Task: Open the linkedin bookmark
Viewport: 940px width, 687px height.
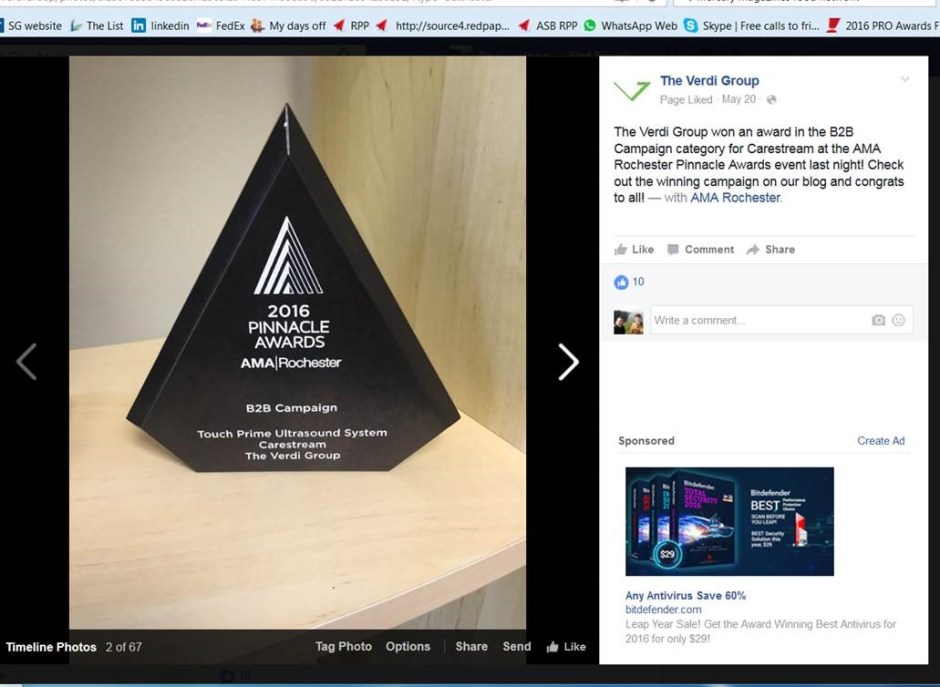Action: click(x=169, y=25)
